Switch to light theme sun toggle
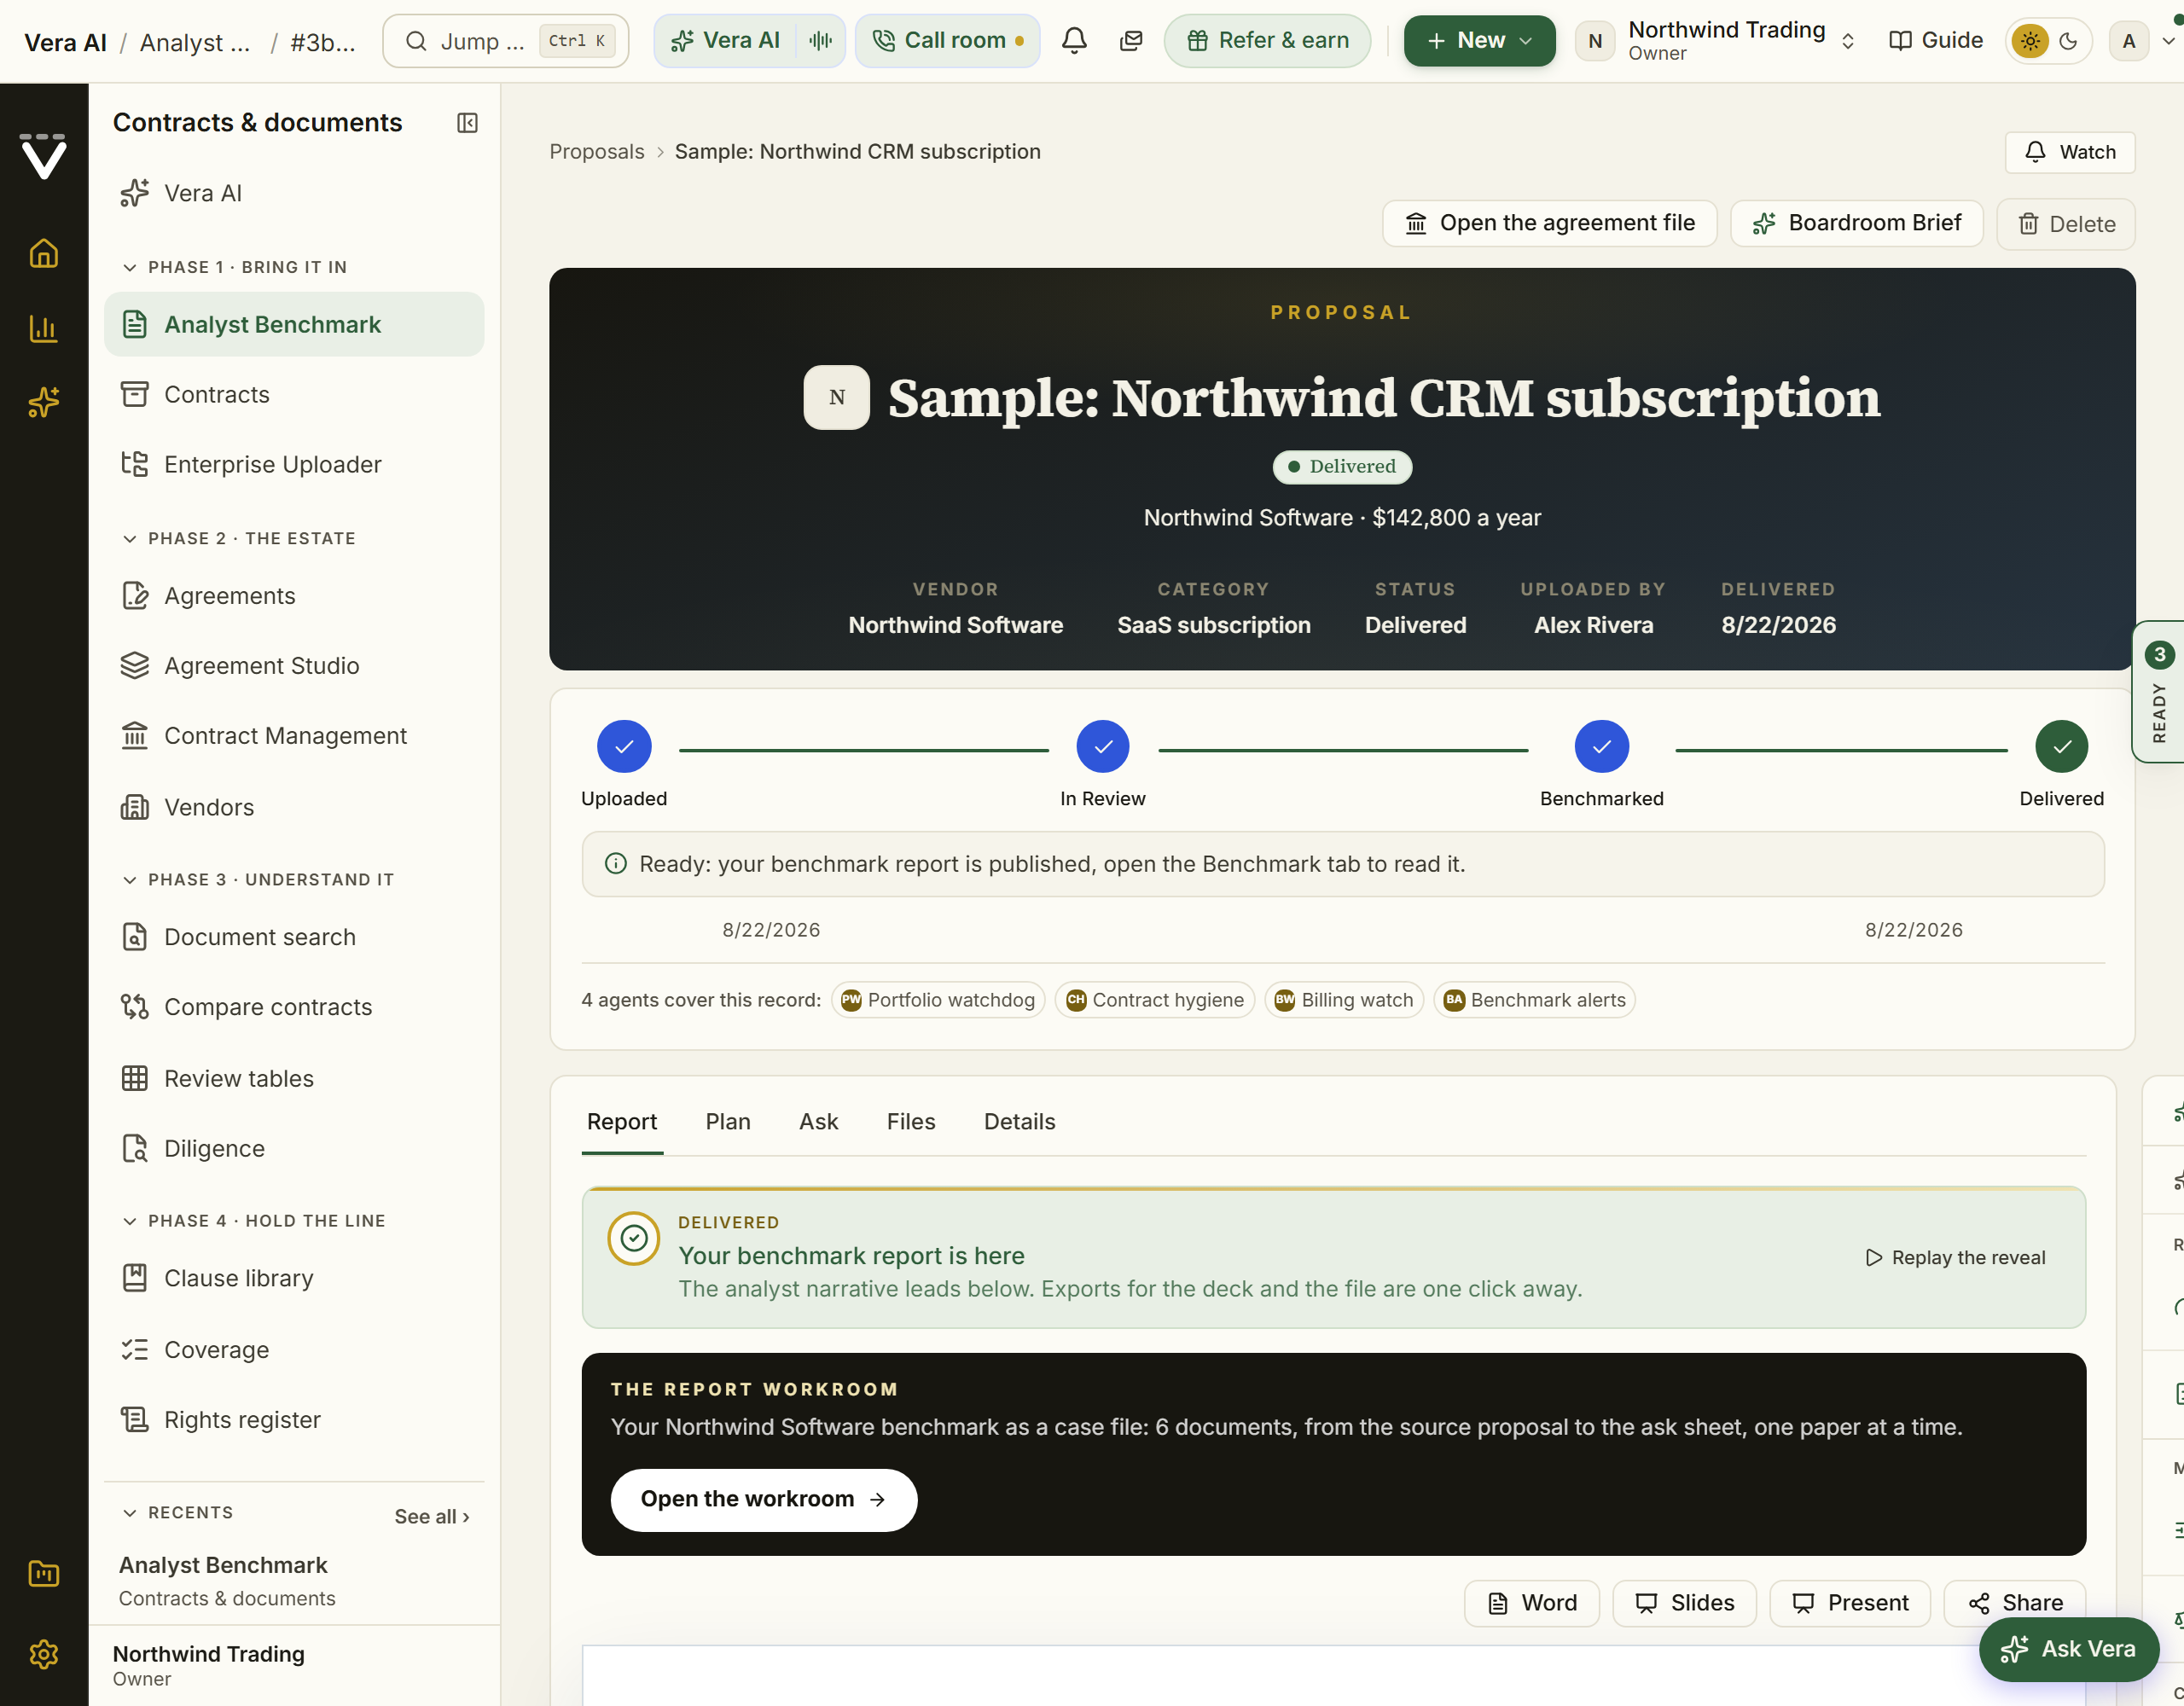Viewport: 2184px width, 1706px height. coord(2030,41)
